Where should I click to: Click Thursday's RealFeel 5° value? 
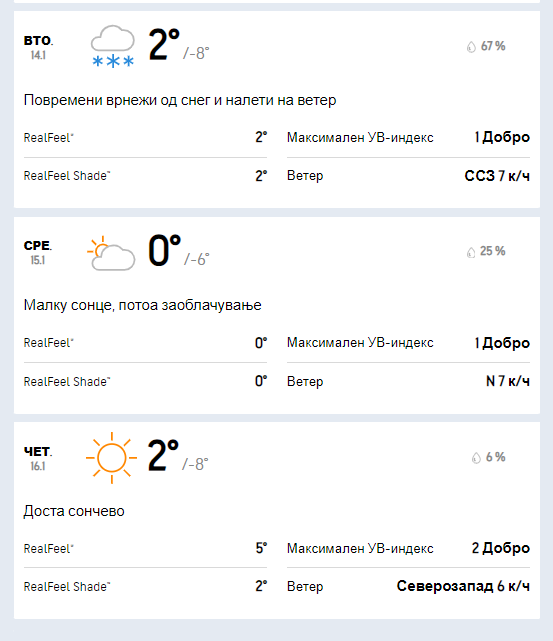(262, 548)
